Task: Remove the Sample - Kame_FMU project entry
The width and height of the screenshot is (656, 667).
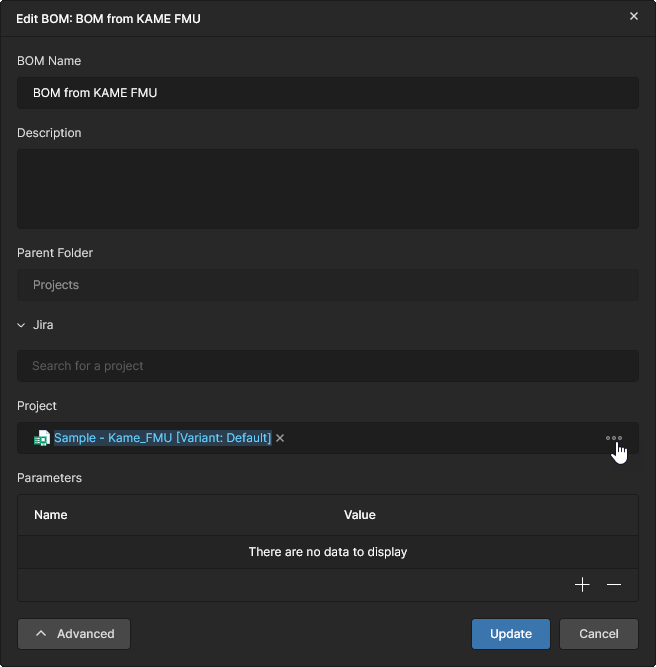Action: pyautogui.click(x=280, y=438)
